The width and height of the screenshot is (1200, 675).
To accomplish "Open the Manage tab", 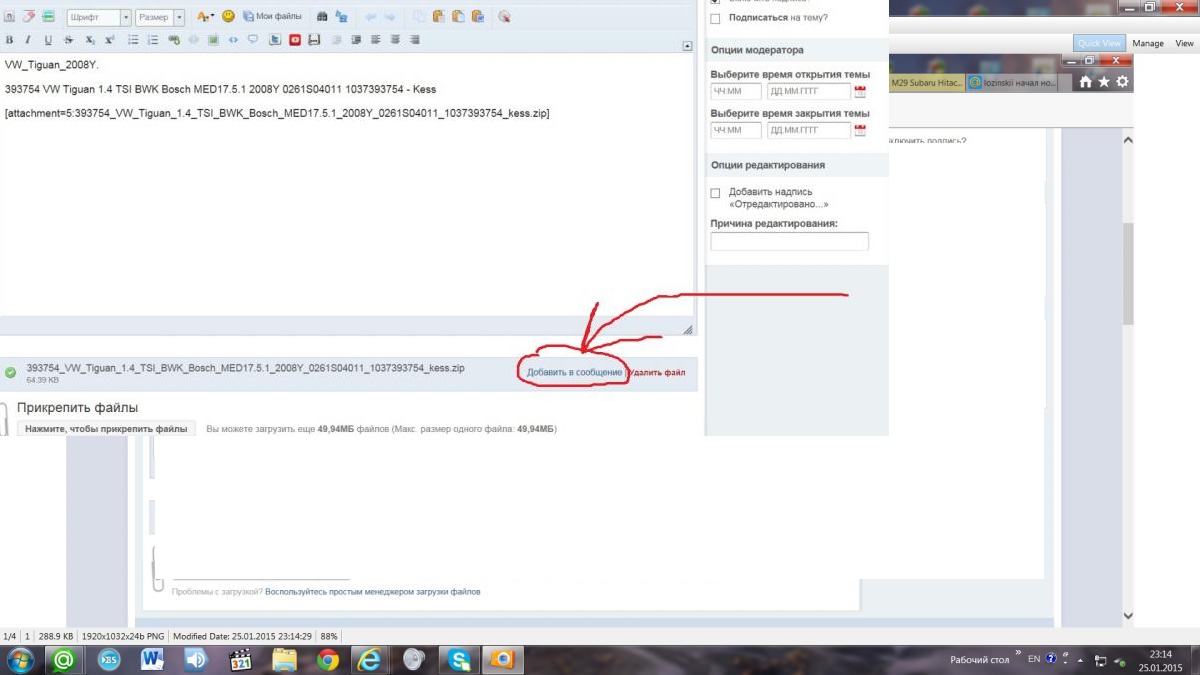I will (x=1148, y=43).
